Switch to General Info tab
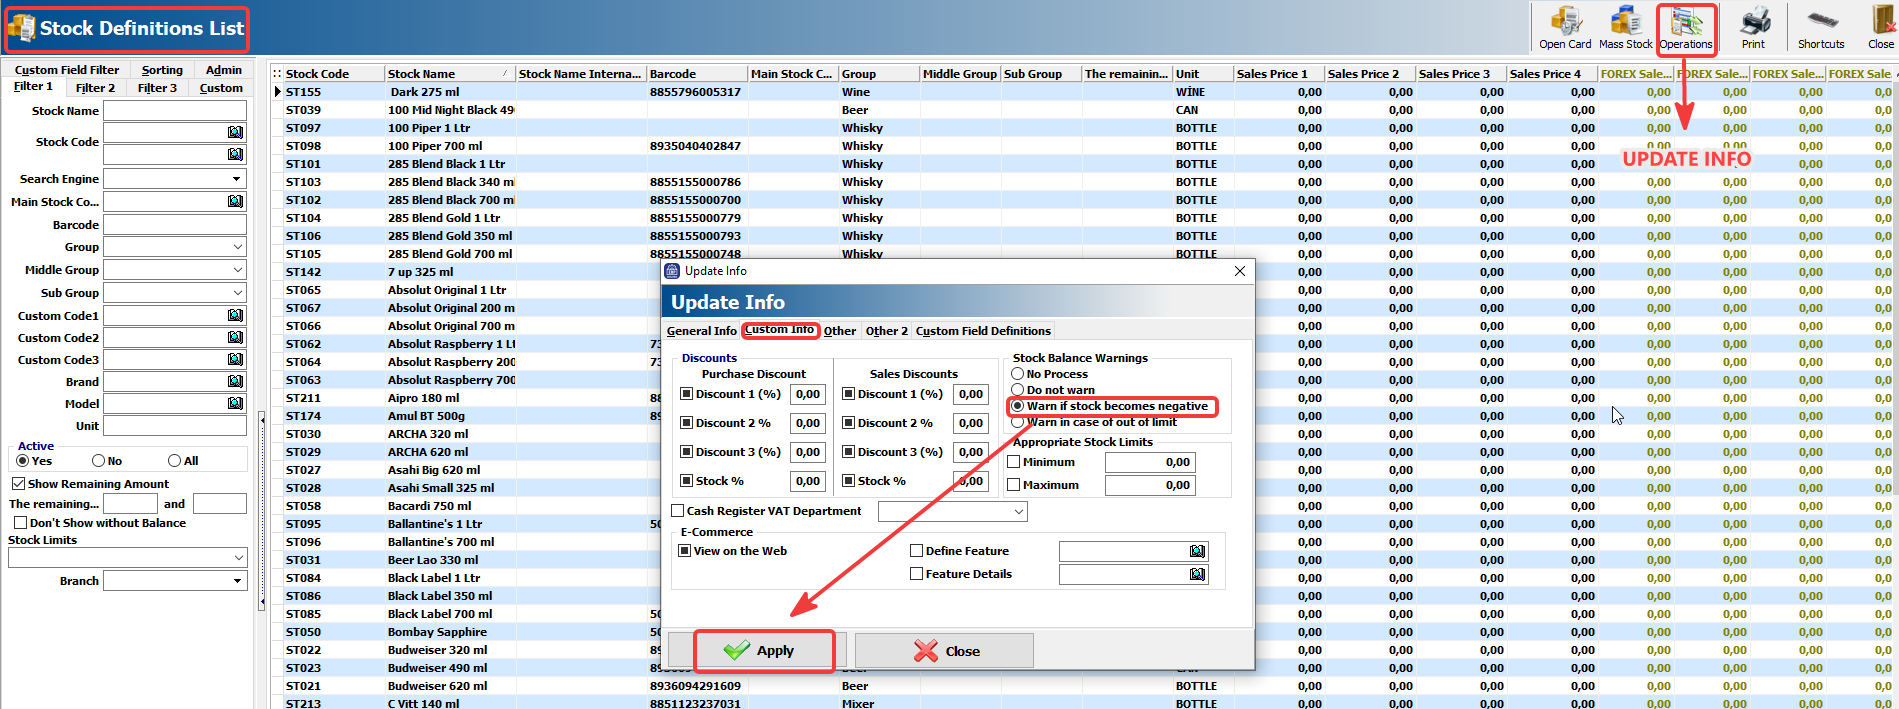 [x=702, y=331]
